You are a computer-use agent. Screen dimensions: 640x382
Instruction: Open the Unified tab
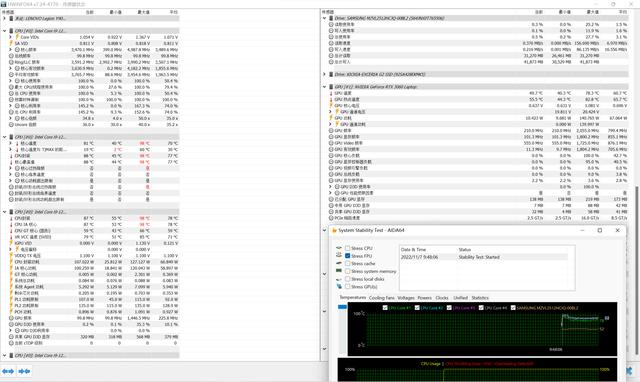[460, 298]
